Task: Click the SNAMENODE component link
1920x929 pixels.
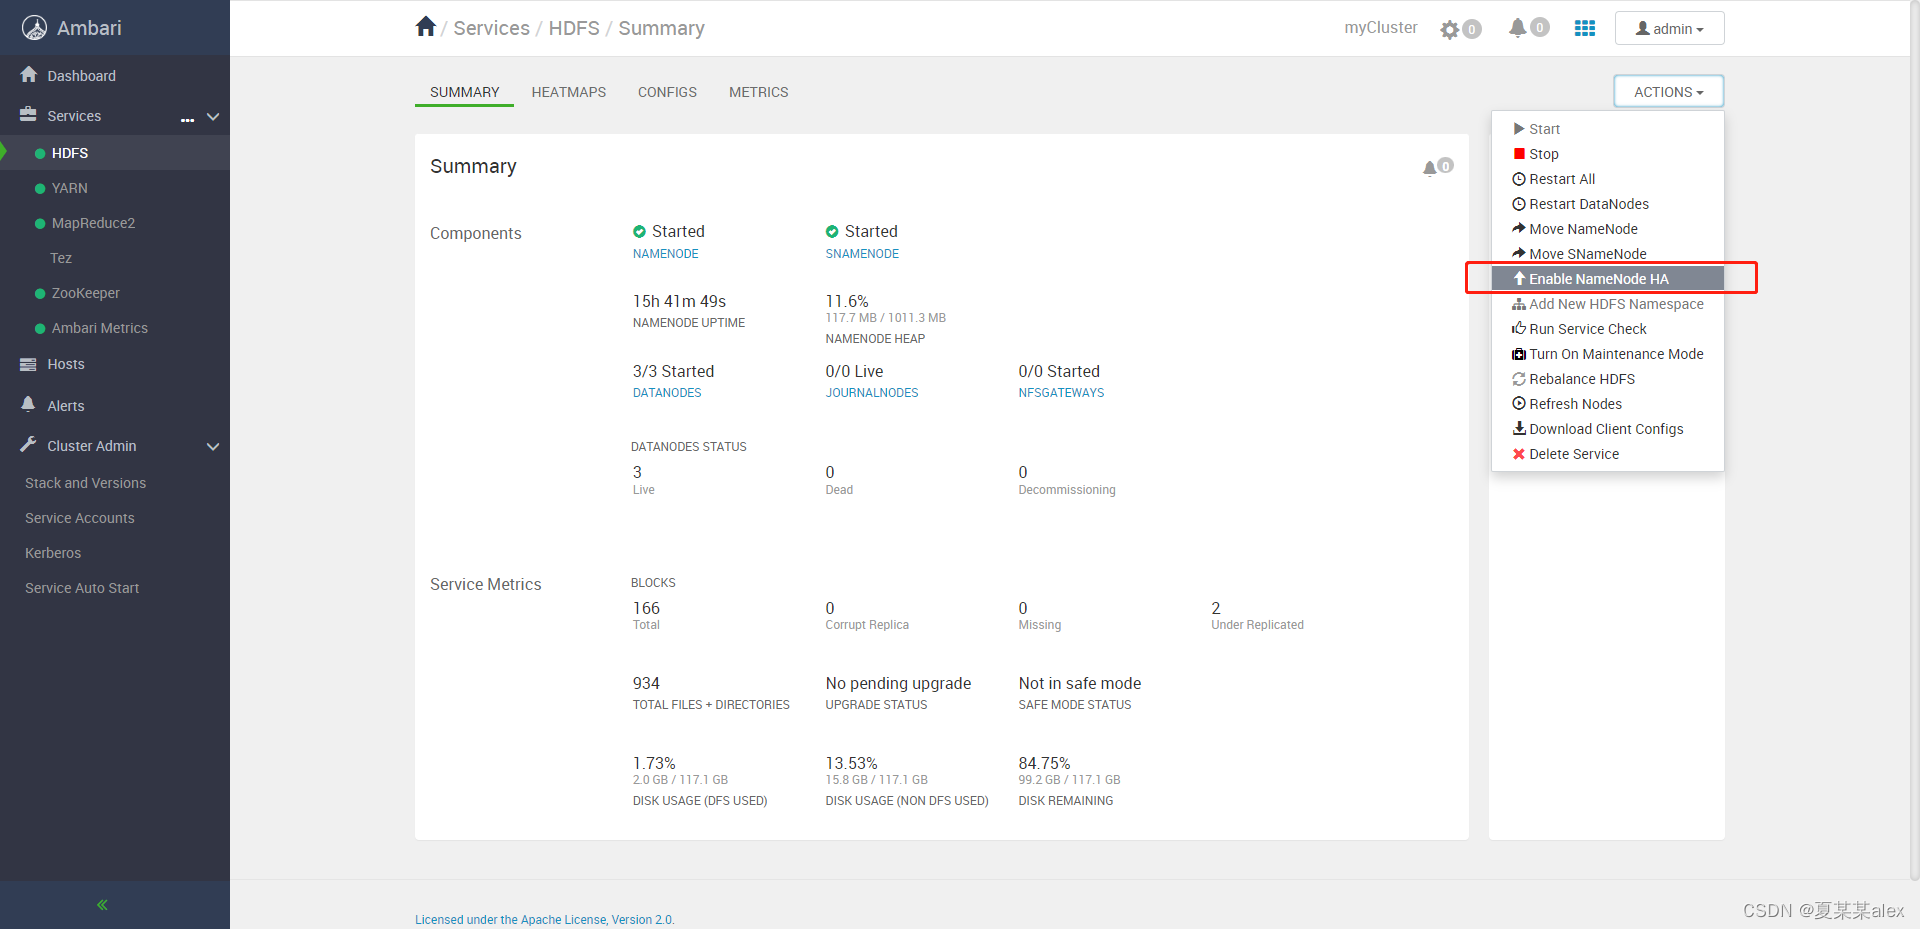Action: (x=862, y=254)
